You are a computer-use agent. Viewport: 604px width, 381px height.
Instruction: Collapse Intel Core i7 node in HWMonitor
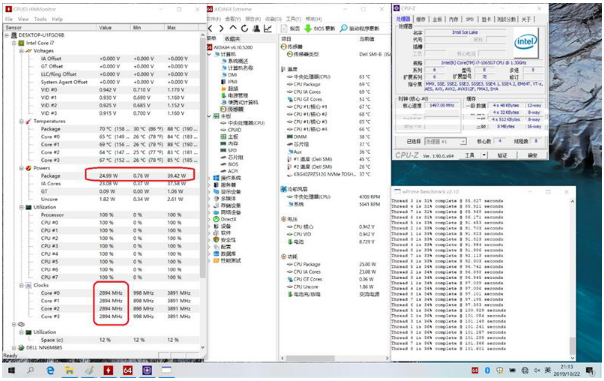[x=14, y=43]
